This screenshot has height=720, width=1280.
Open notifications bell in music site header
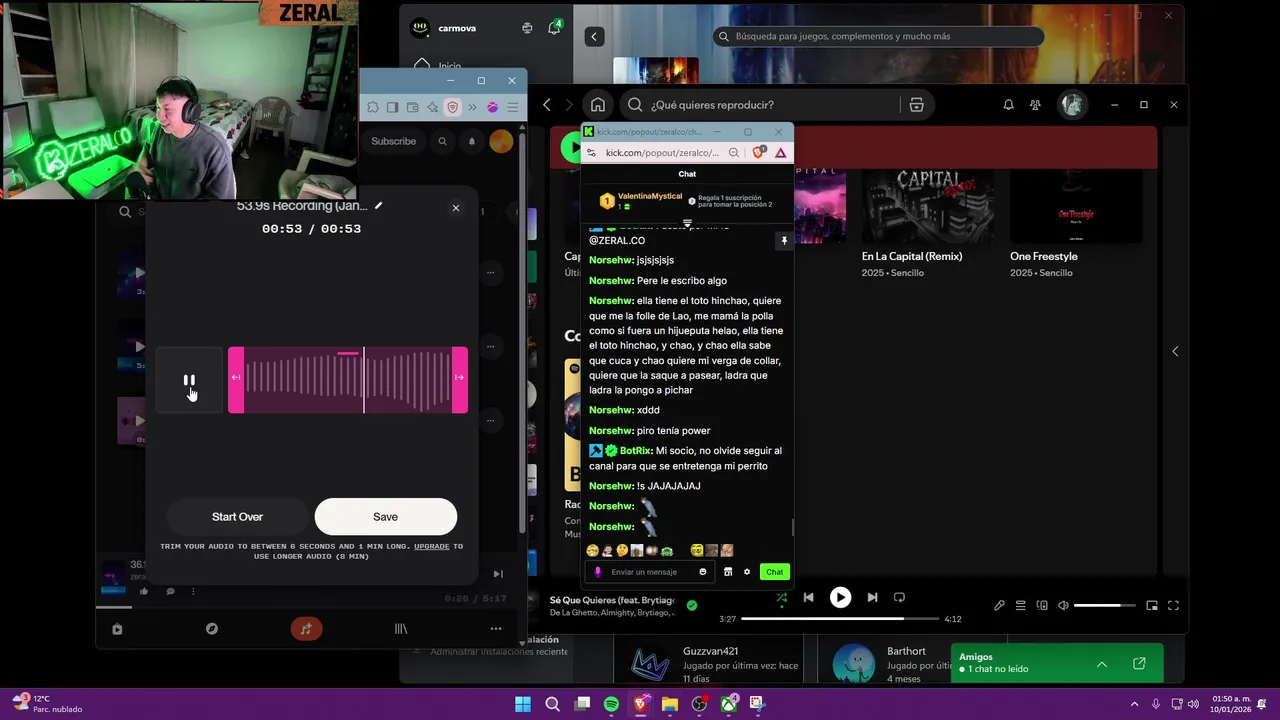click(472, 141)
